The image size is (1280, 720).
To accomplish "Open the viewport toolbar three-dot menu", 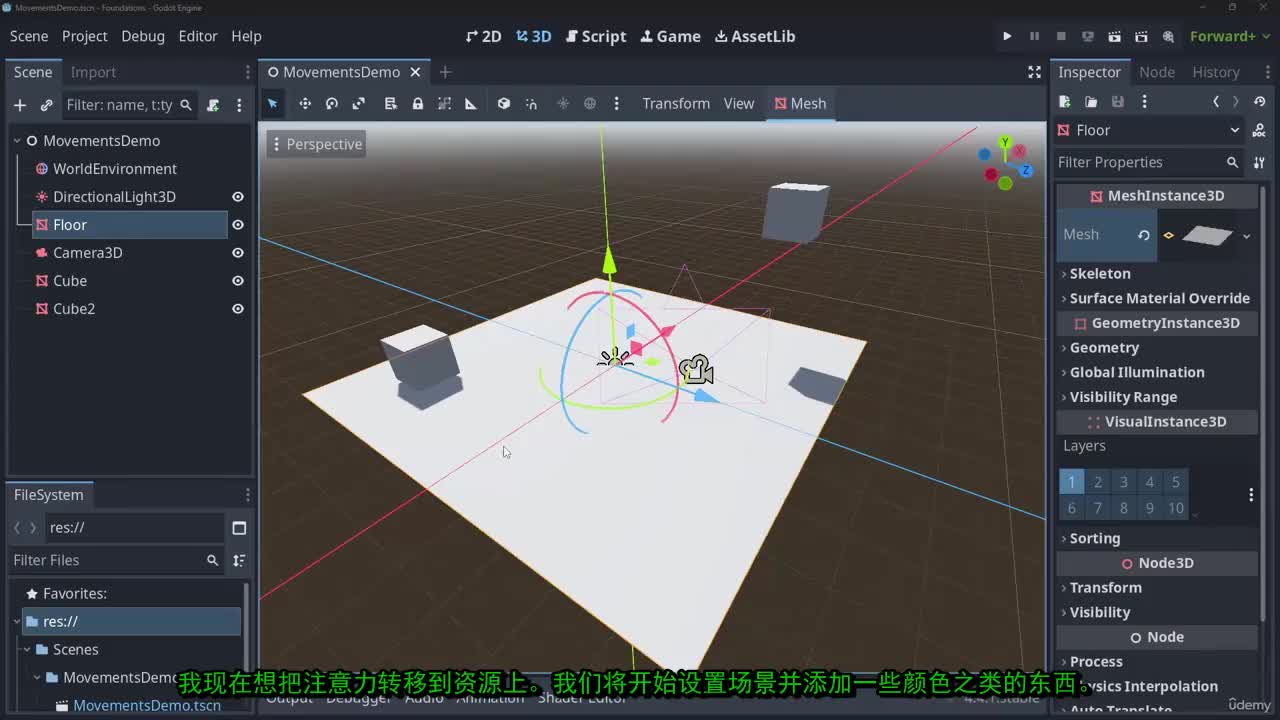I will [616, 104].
